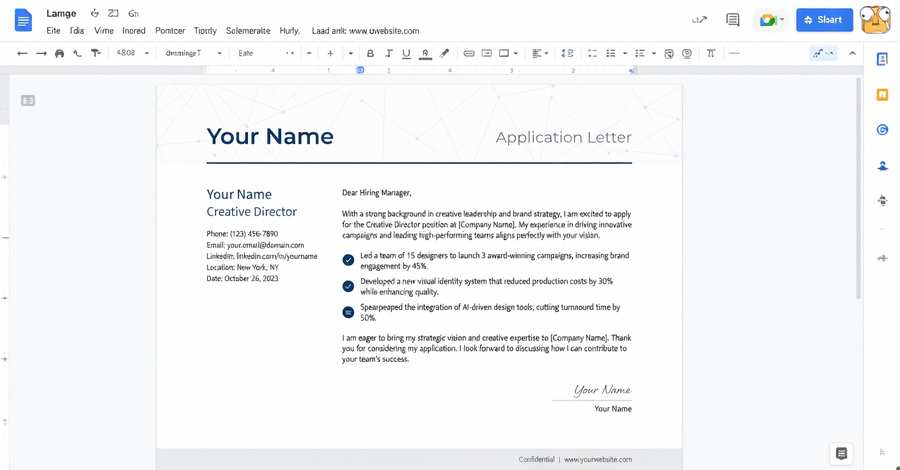This screenshot has height=470, width=900.
Task: Click the undo arrow in the toolbar
Action: click(22, 53)
